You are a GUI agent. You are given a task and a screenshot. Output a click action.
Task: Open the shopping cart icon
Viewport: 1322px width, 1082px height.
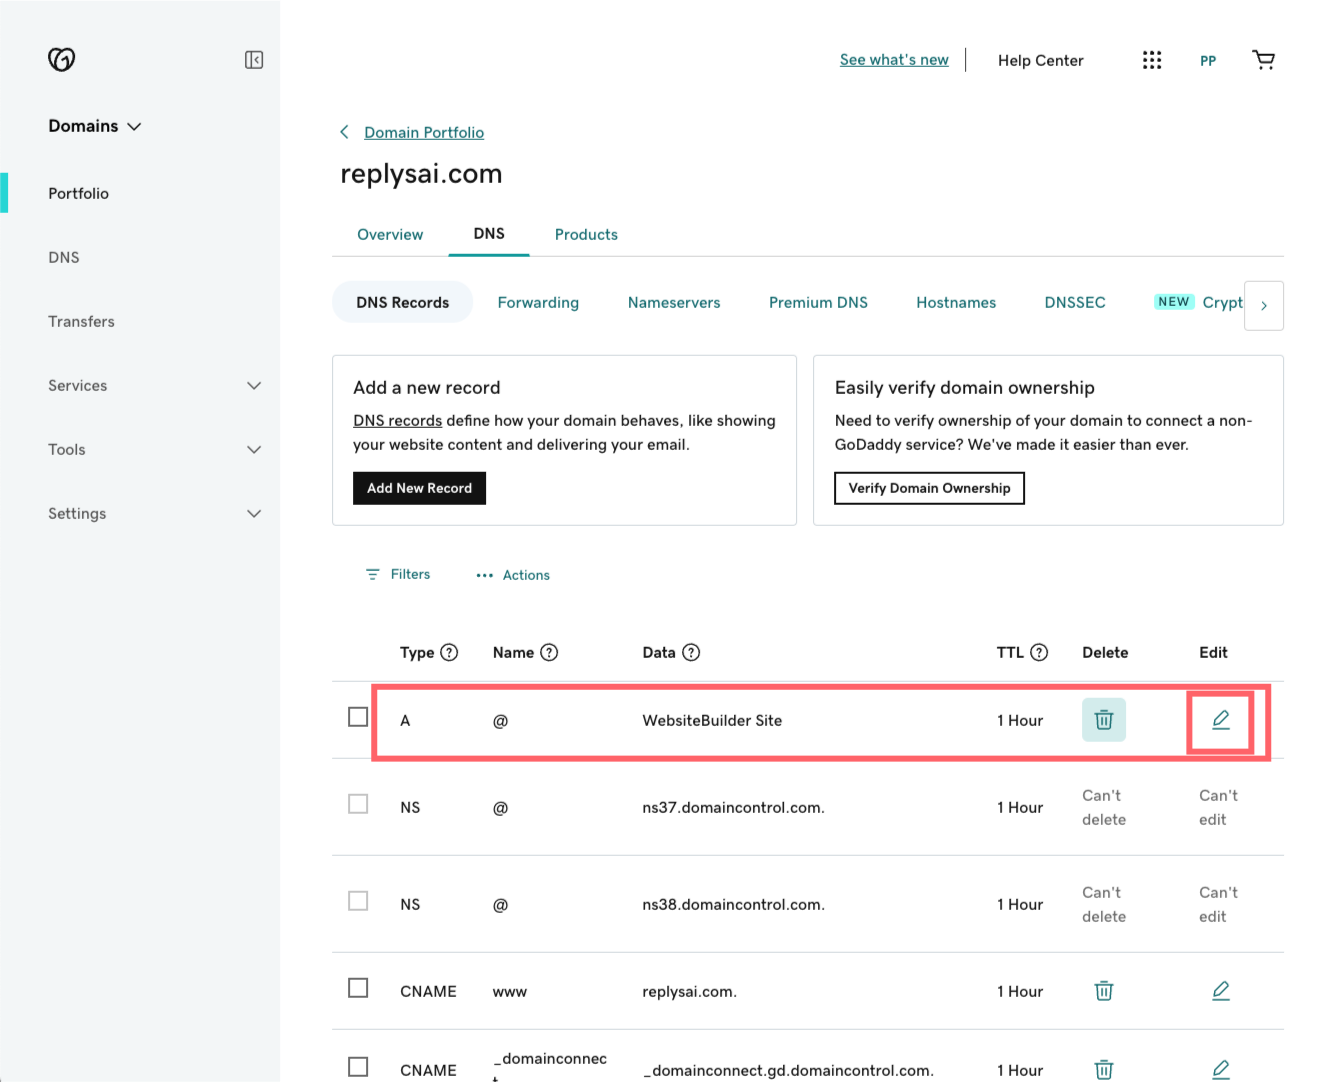(x=1264, y=60)
